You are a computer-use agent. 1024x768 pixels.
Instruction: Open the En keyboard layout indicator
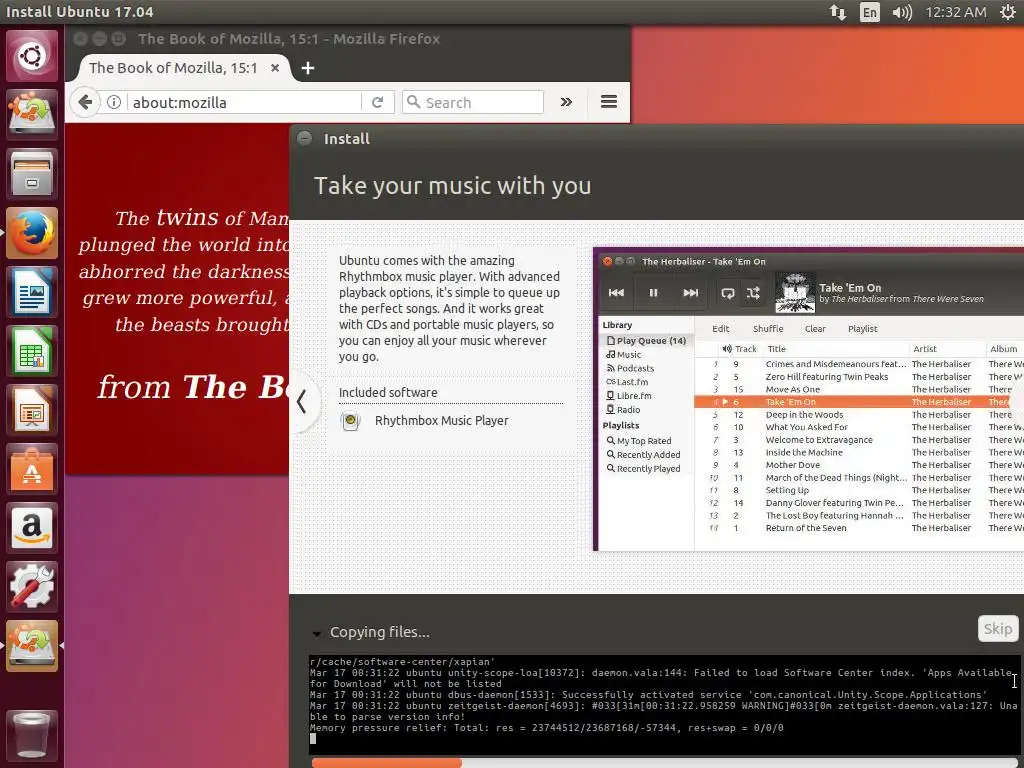(870, 12)
